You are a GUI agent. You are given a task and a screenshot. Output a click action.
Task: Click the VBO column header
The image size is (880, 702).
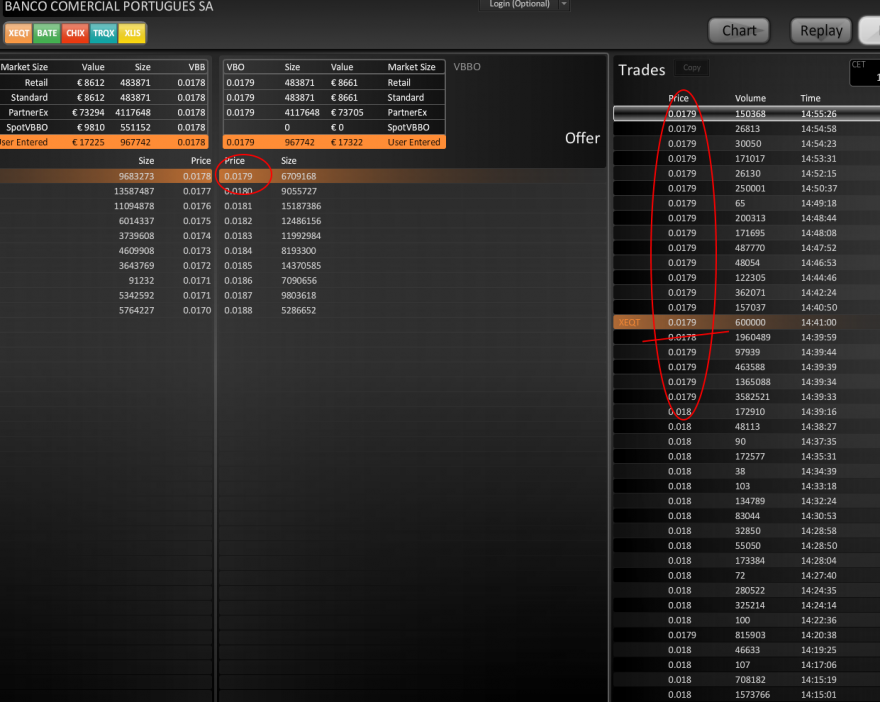235,67
